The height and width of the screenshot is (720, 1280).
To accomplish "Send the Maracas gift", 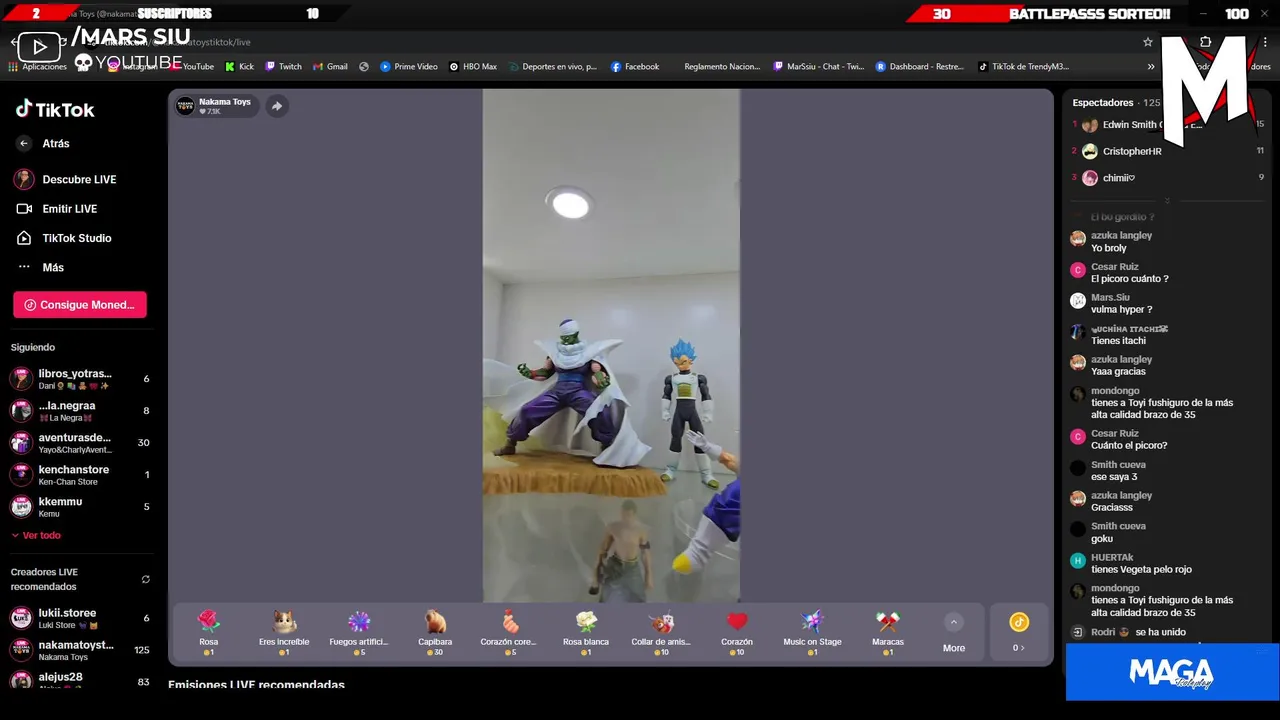I will (888, 633).
